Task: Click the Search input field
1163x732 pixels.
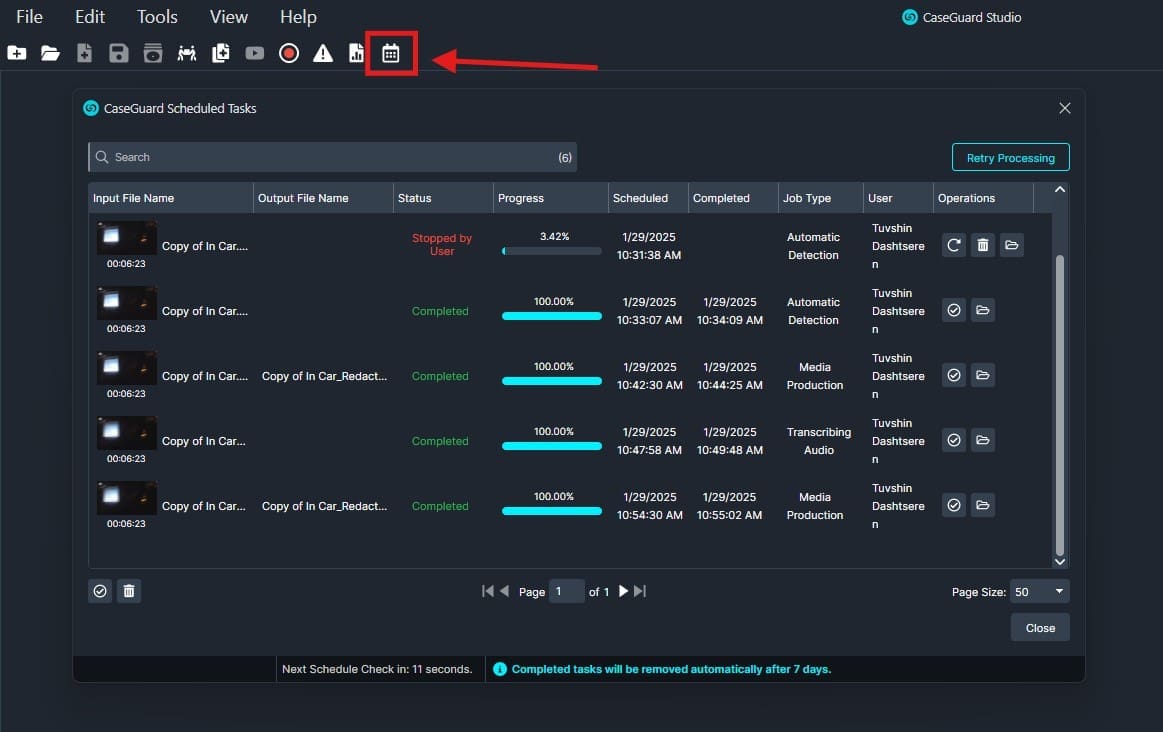Action: coord(330,157)
